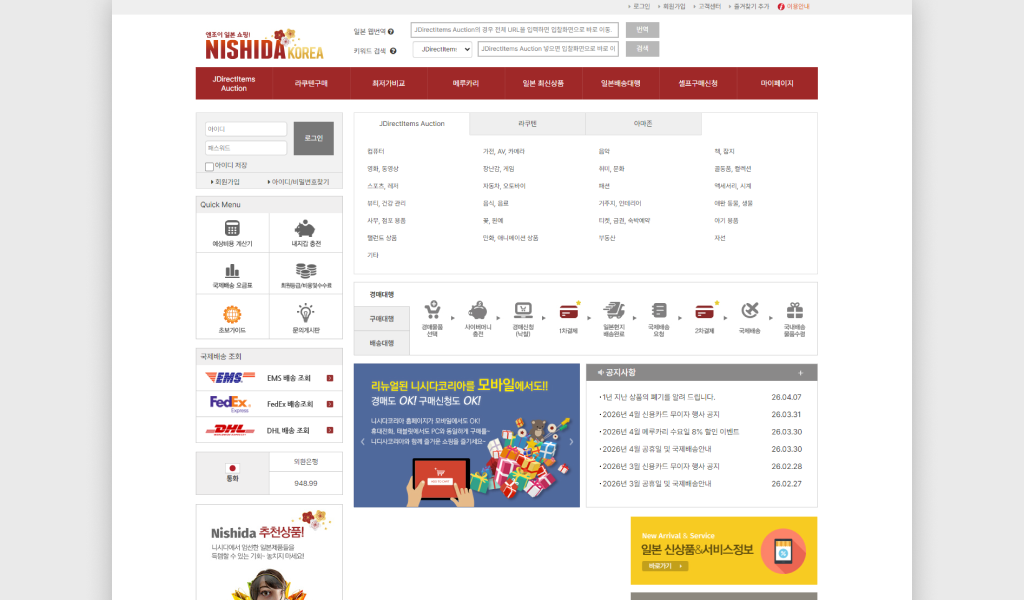This screenshot has width=1024, height=600.
Task: Click the 바로가기 button in the yellow banner
Action: point(666,565)
